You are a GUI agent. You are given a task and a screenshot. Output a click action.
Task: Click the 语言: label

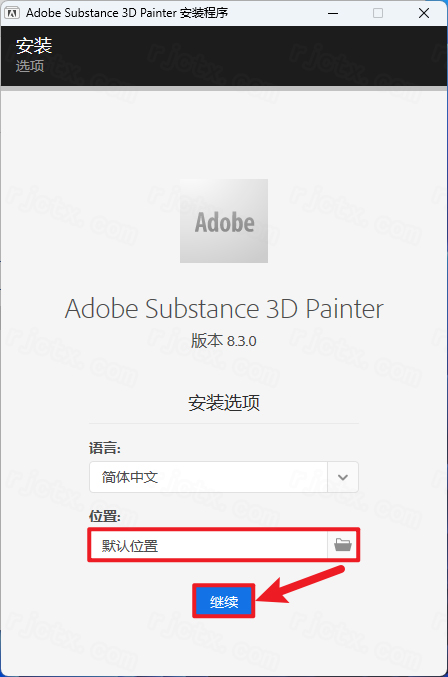(105, 448)
